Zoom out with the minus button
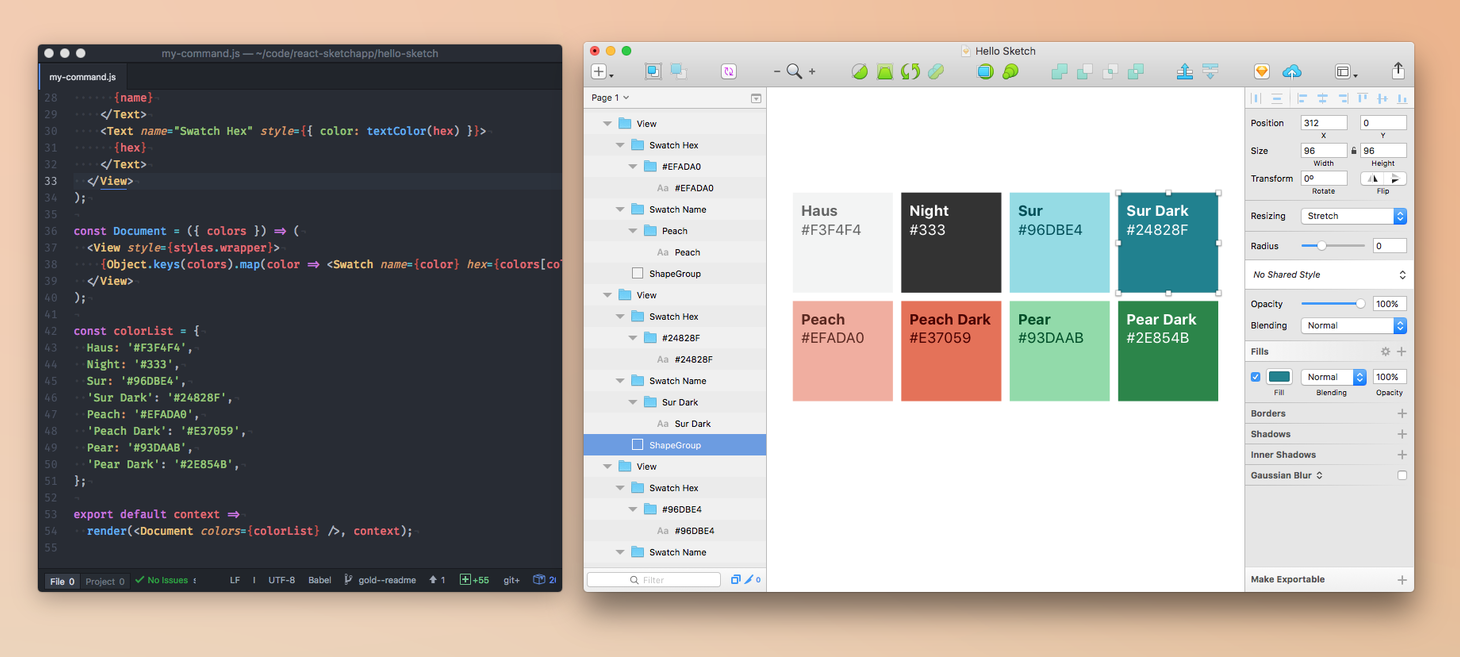Viewport: 1460px width, 657px height. [777, 72]
